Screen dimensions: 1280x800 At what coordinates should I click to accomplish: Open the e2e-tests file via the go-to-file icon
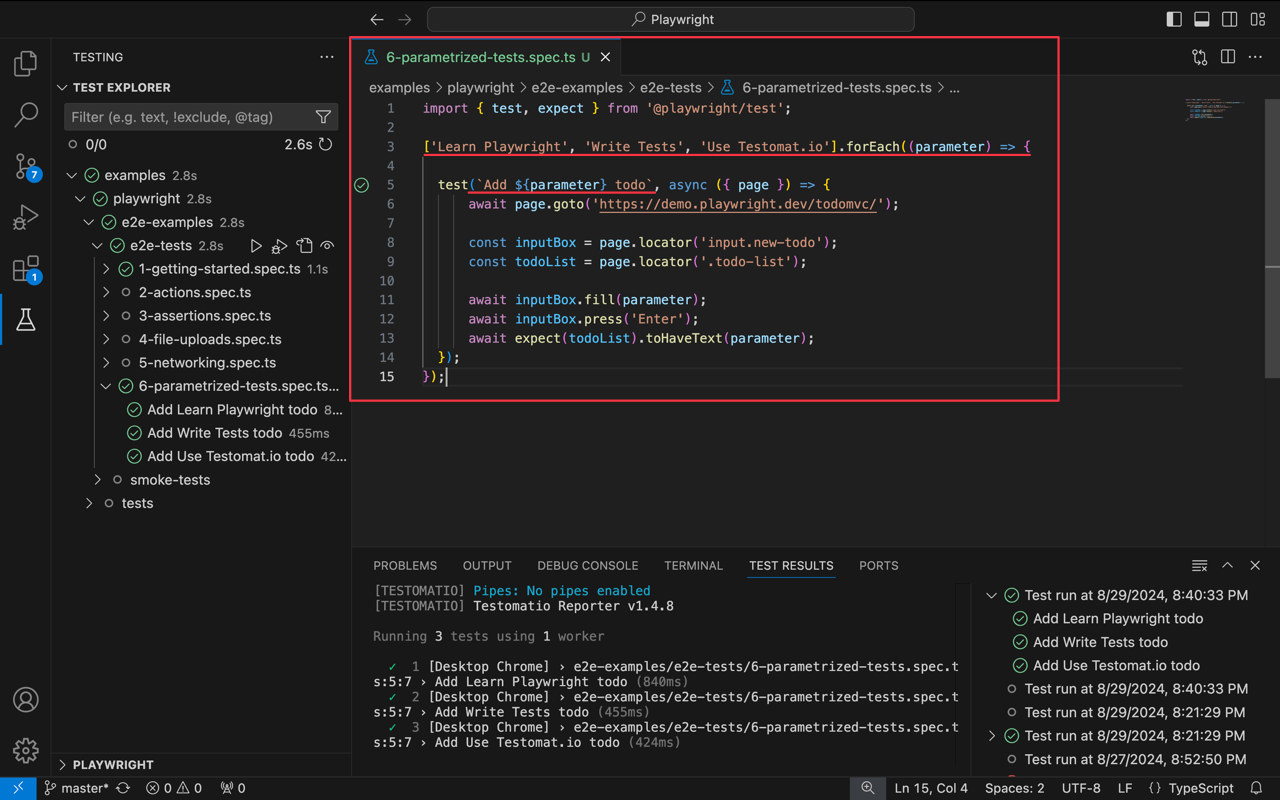pyautogui.click(x=304, y=245)
